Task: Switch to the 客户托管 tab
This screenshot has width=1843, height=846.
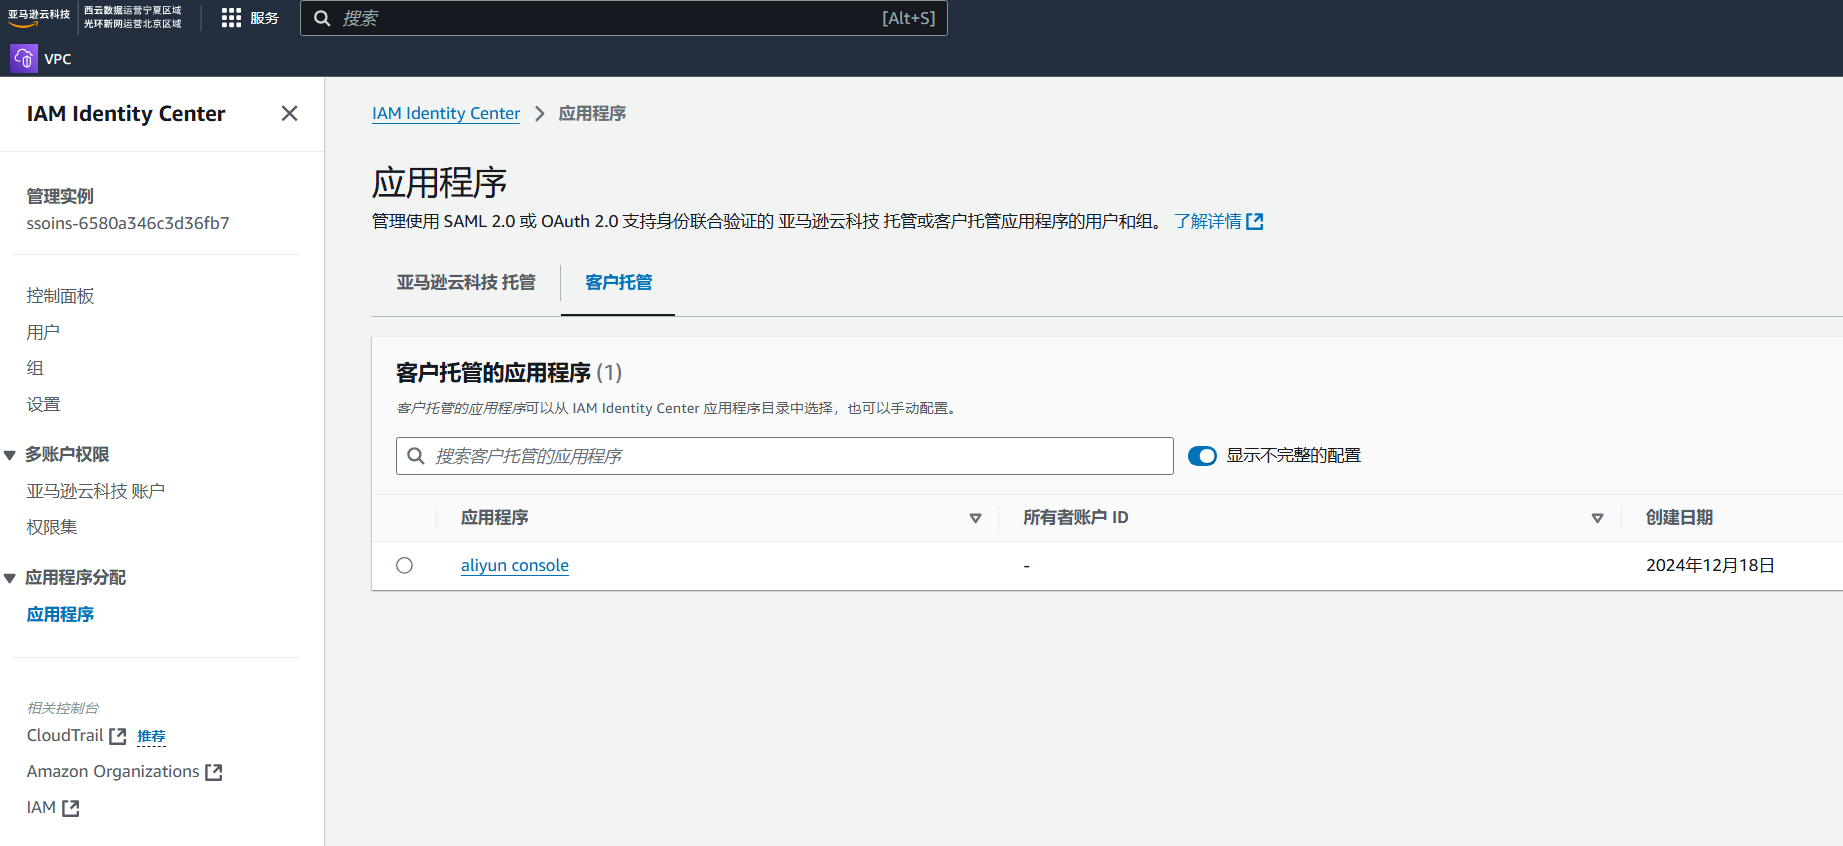Action: point(618,283)
